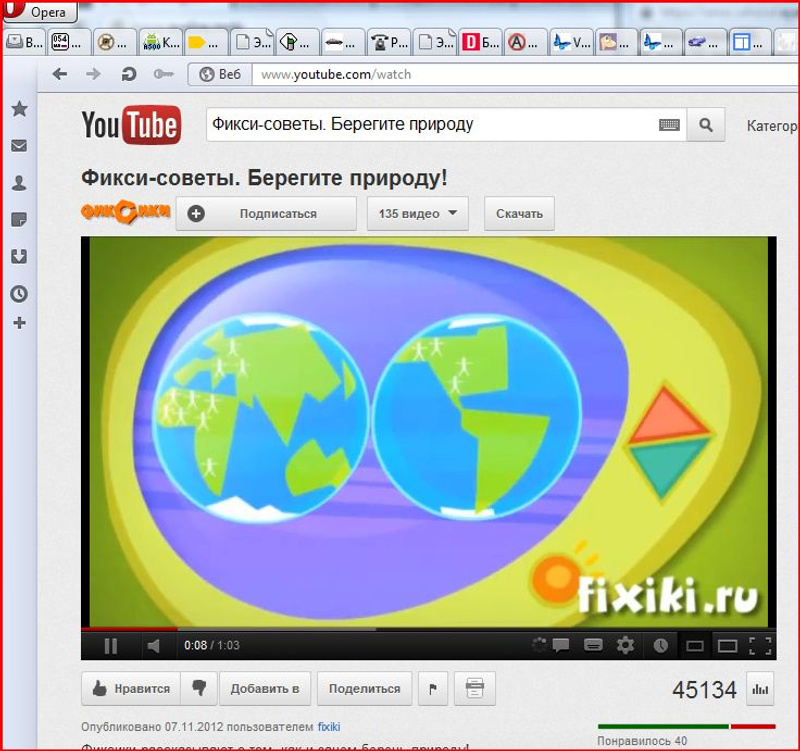Mute the video sound
This screenshot has height=751, width=800.
click(x=154, y=646)
